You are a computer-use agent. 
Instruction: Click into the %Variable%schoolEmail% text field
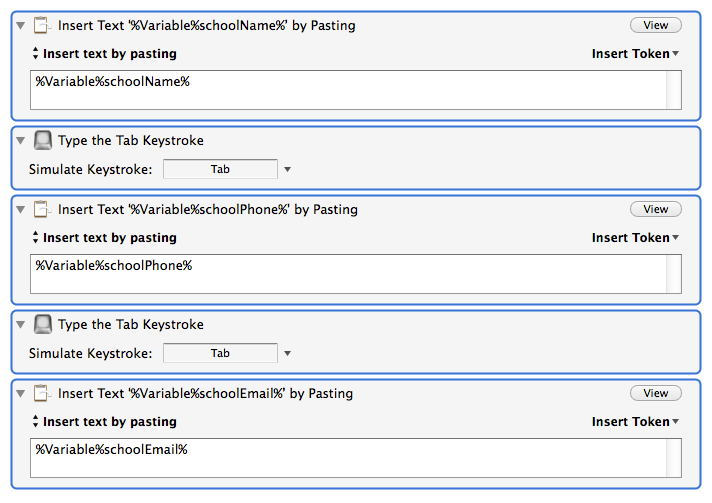tap(356, 458)
